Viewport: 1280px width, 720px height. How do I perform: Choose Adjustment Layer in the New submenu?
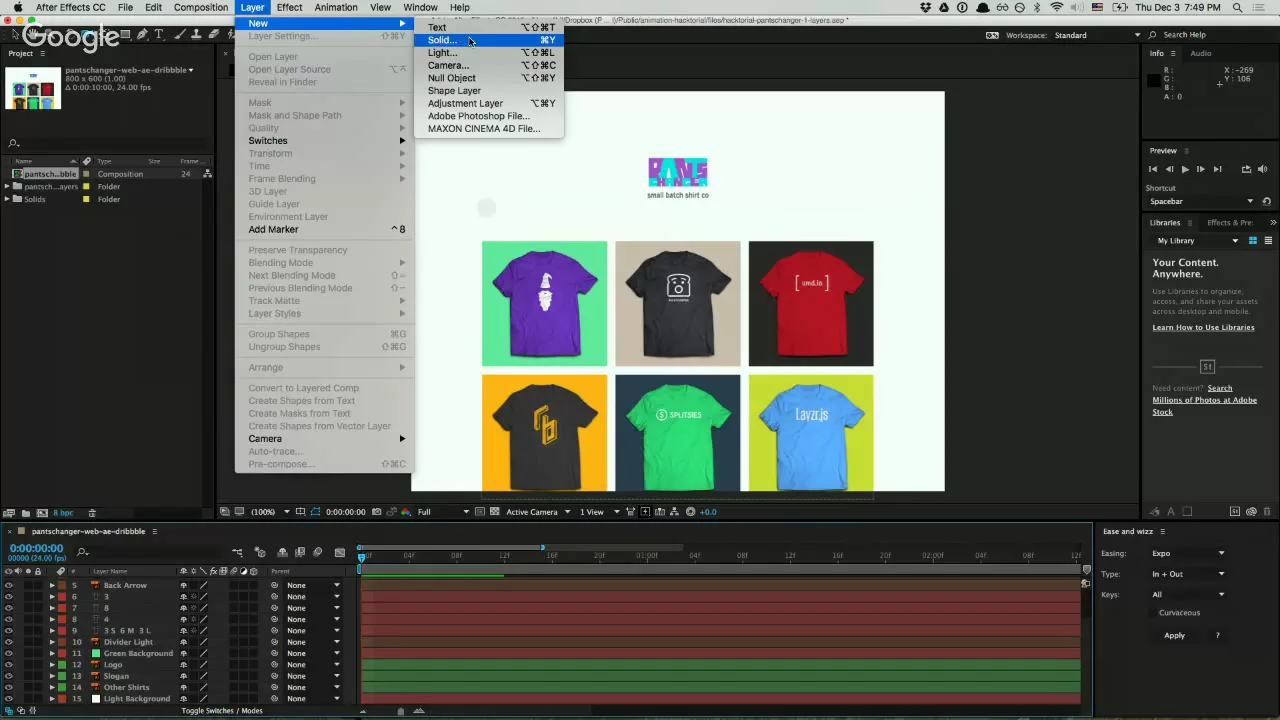pos(488,103)
